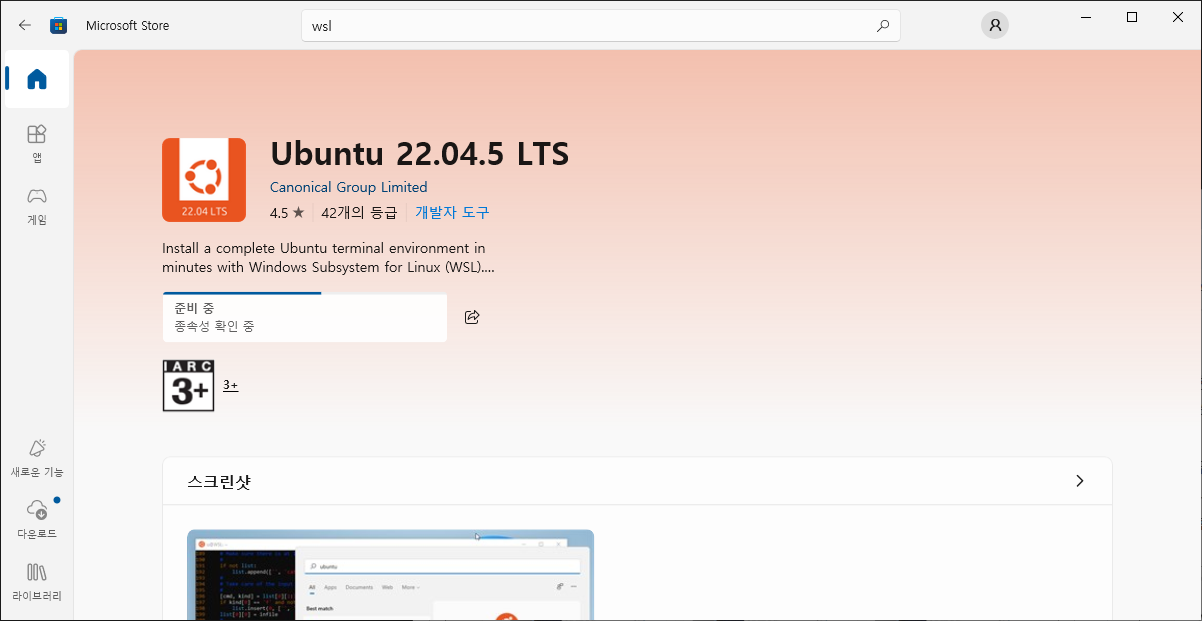The image size is (1202, 621).
Task: Click the Ubuntu 22.04 LTS app logo
Action: pos(204,180)
